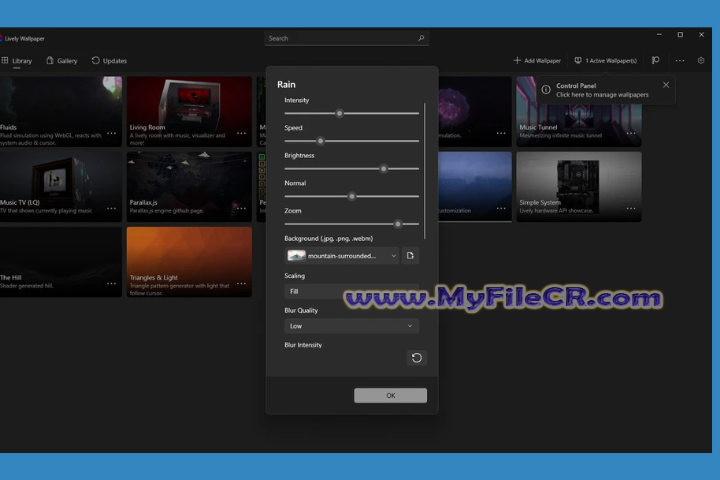Click the Rain dialog scrollbar

tap(425, 171)
